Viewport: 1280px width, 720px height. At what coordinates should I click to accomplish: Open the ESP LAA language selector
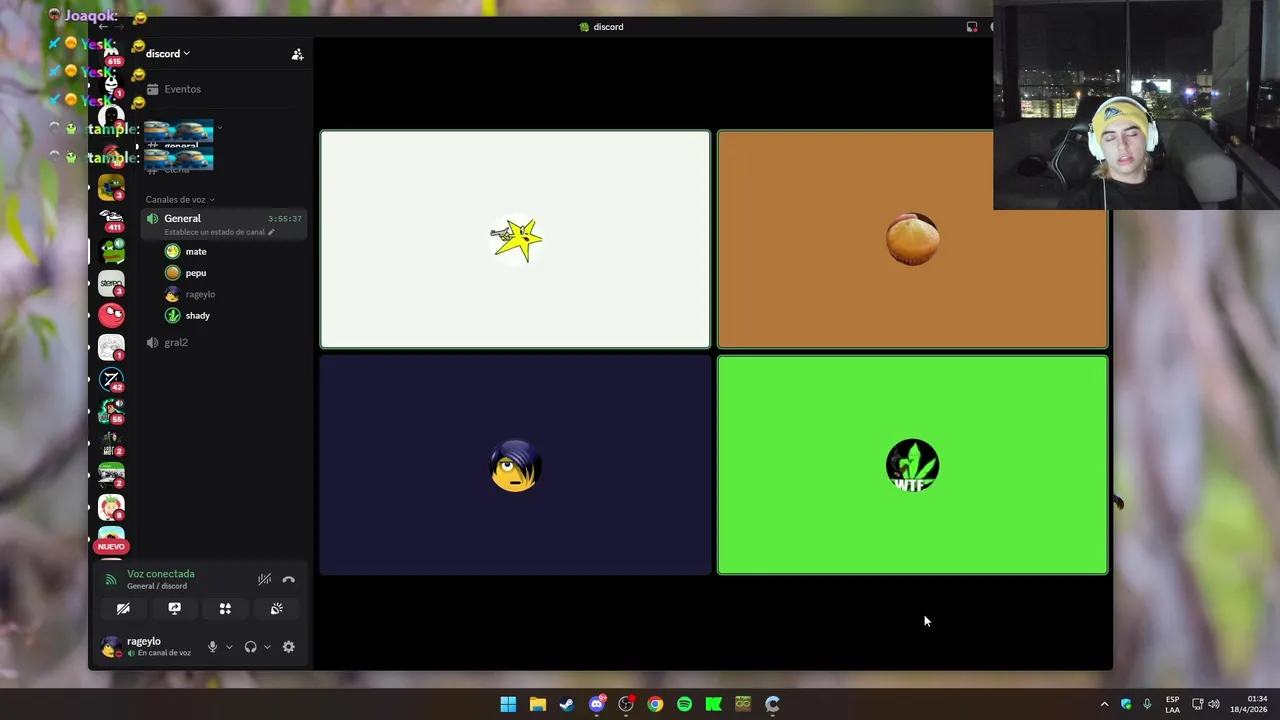coord(1172,704)
